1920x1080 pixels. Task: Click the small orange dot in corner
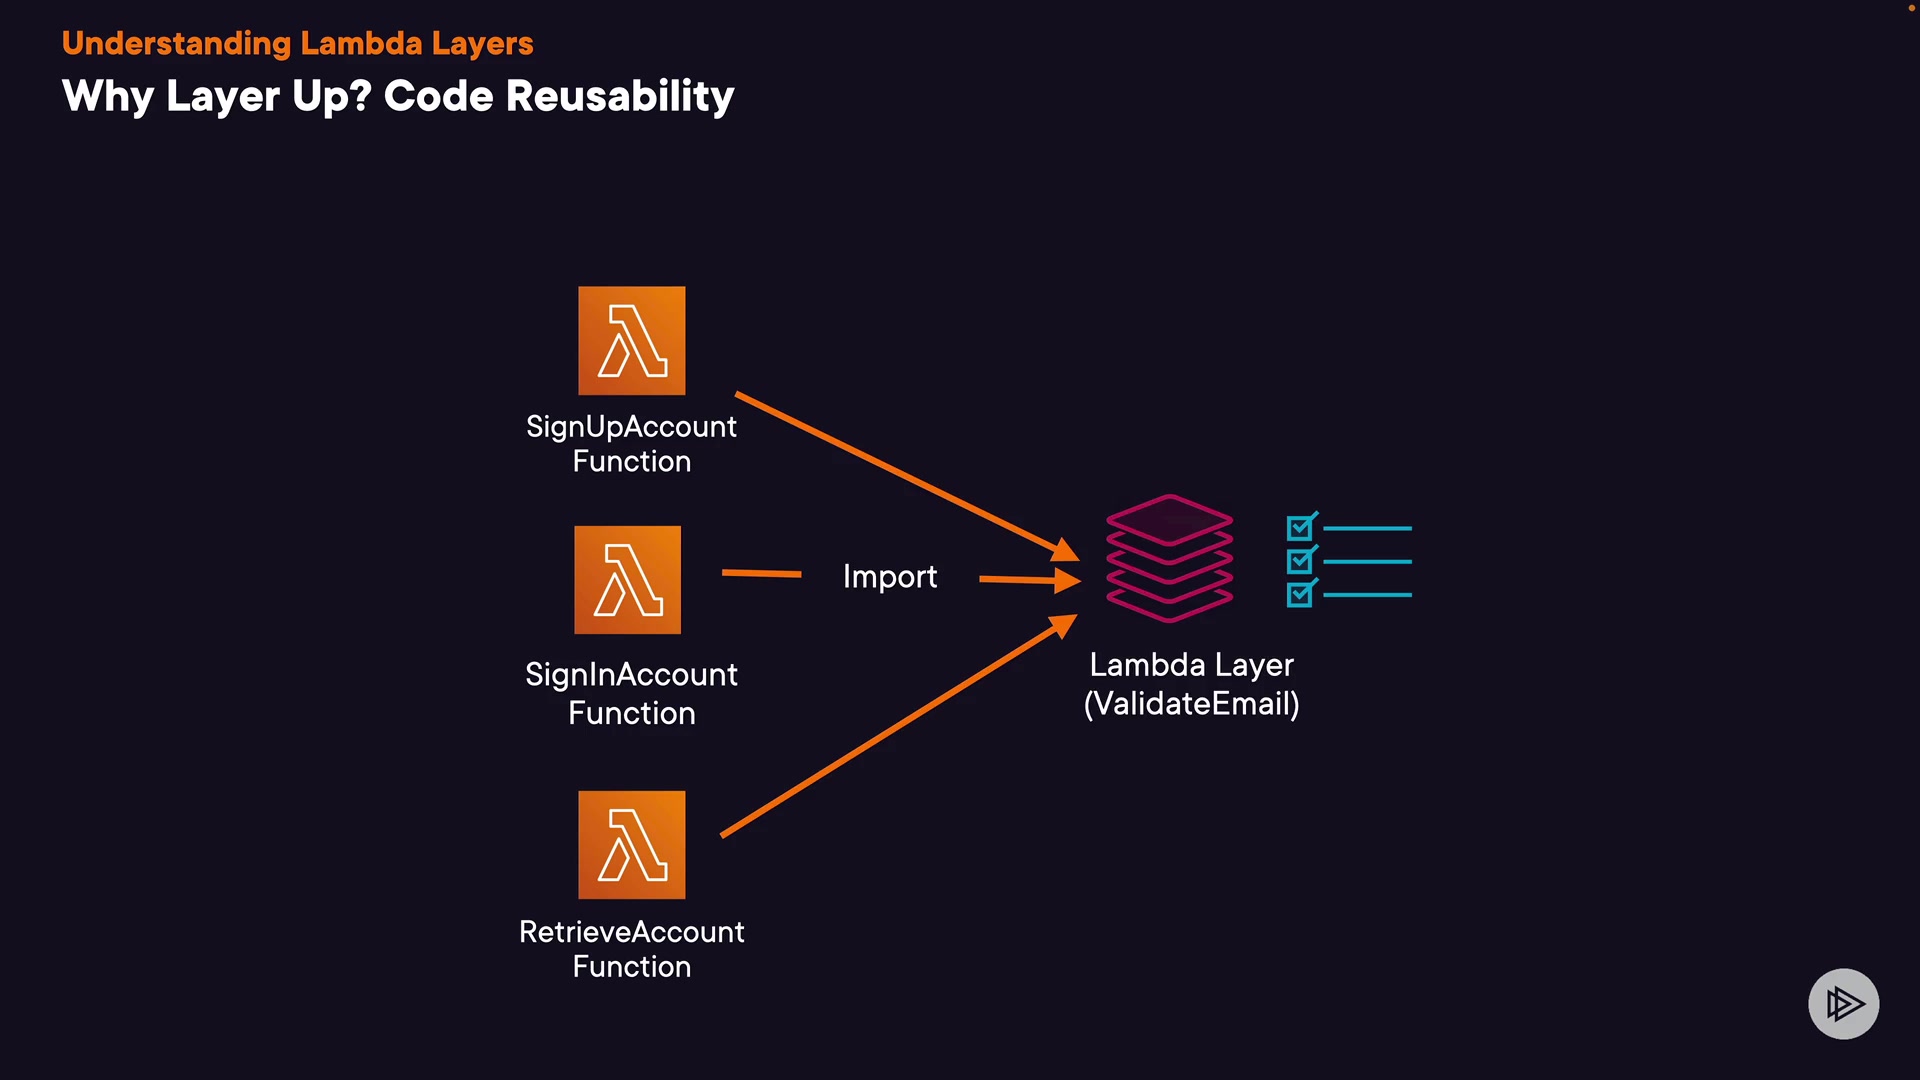[x=1911, y=7]
